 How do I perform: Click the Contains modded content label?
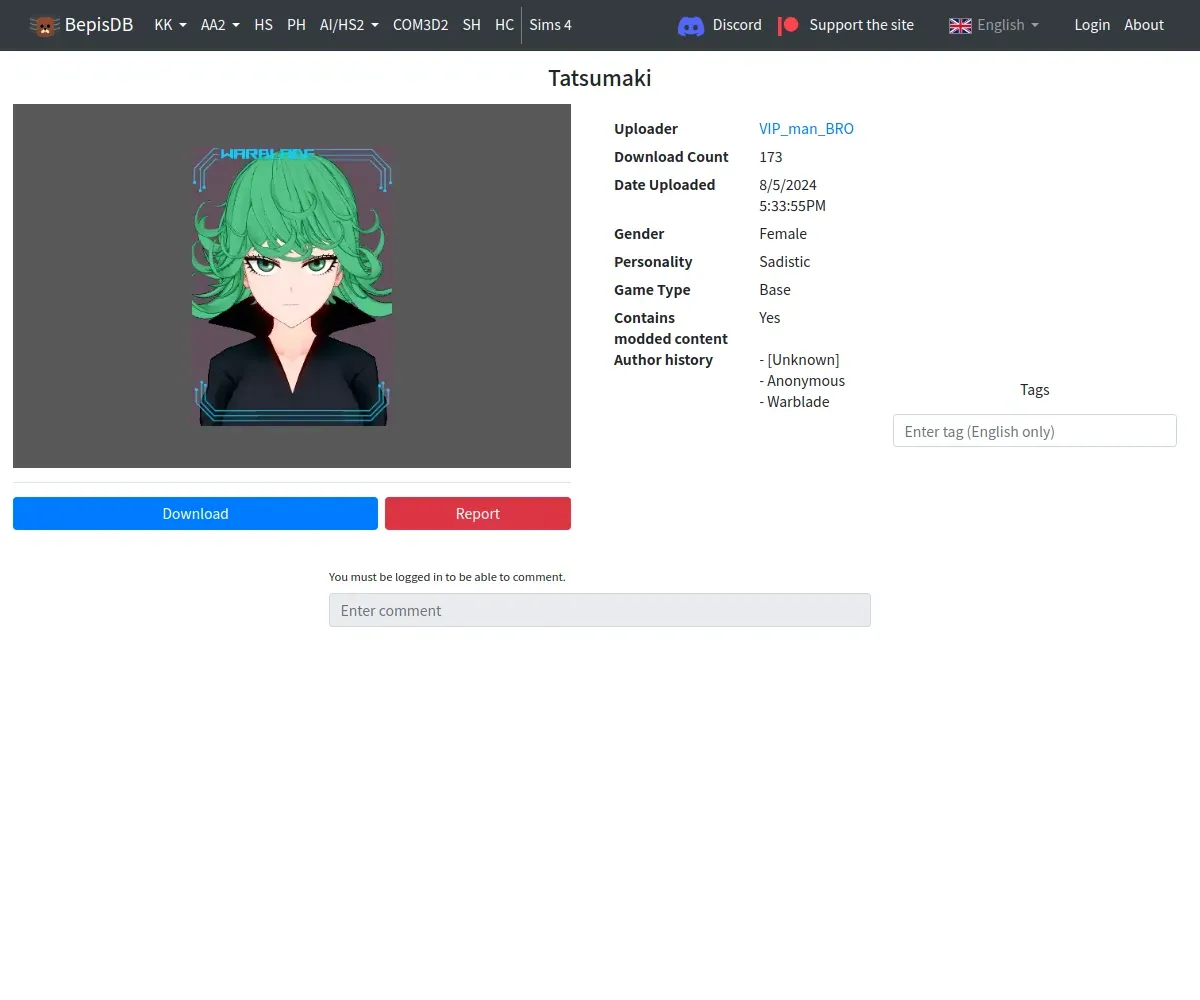click(671, 328)
